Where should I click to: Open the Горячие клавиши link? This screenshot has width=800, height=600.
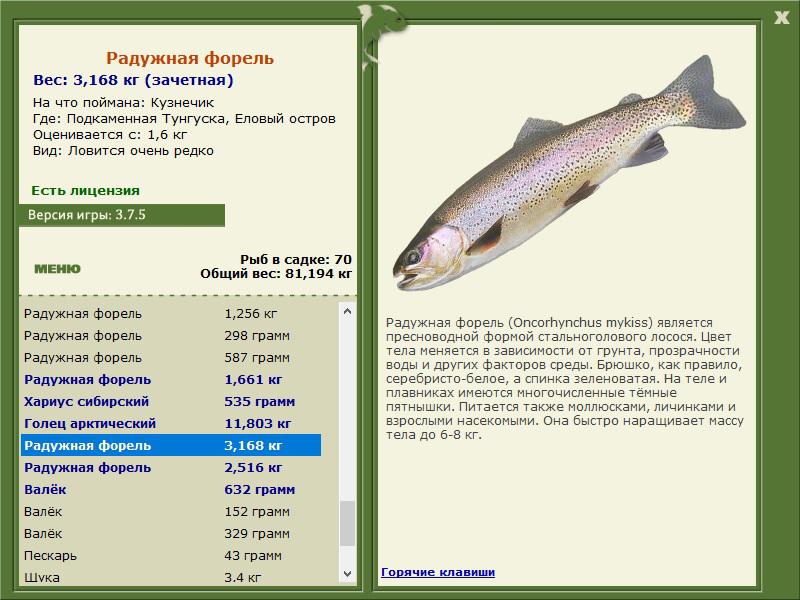coord(438,572)
